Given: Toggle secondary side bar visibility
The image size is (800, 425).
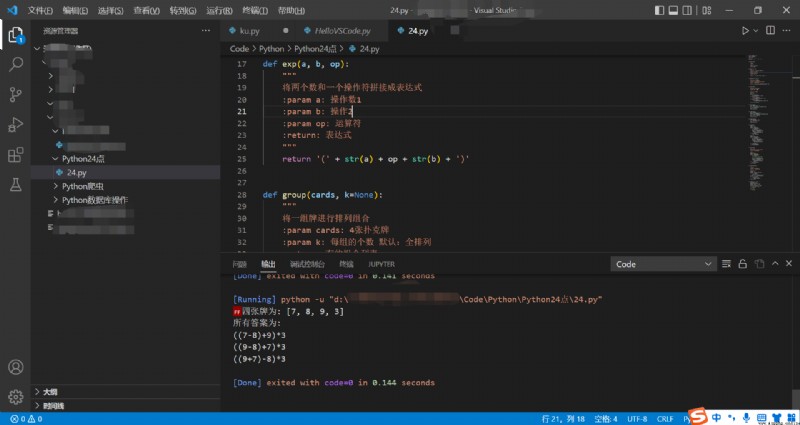Looking at the screenshot, I should click(x=687, y=10).
